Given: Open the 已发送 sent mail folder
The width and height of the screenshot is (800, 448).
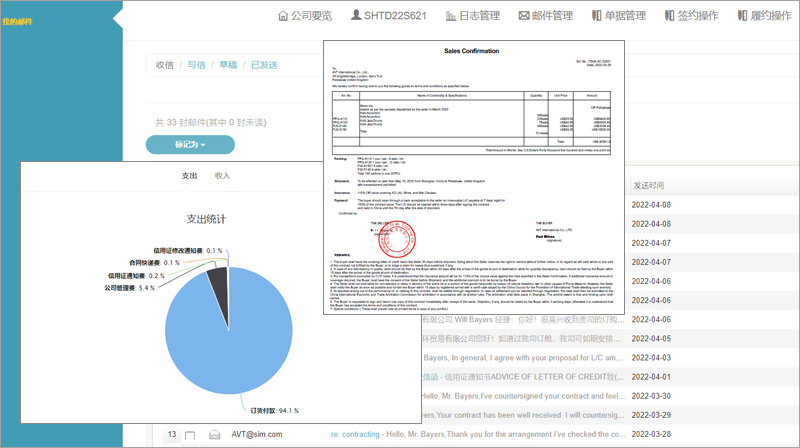Looking at the screenshot, I should (264, 65).
